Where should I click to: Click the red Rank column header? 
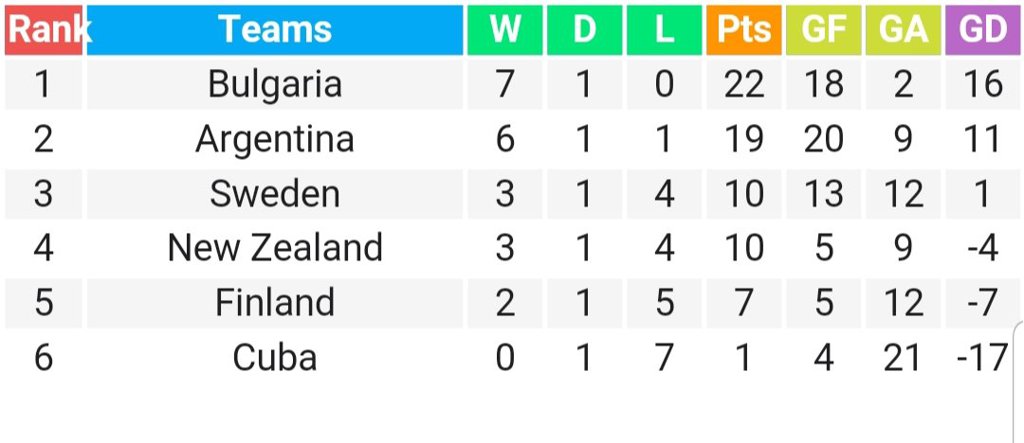pos(43,30)
